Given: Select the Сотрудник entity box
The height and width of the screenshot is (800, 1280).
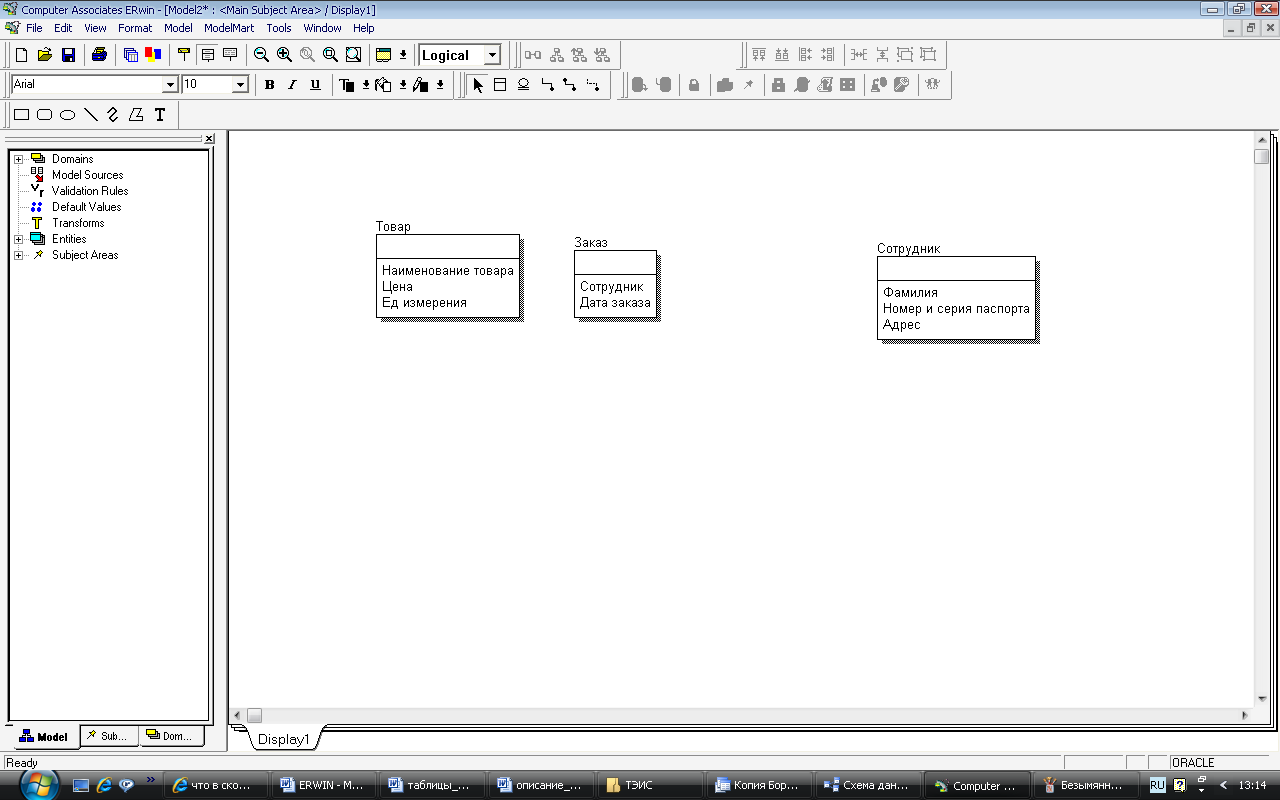Looking at the screenshot, I should 956,298.
